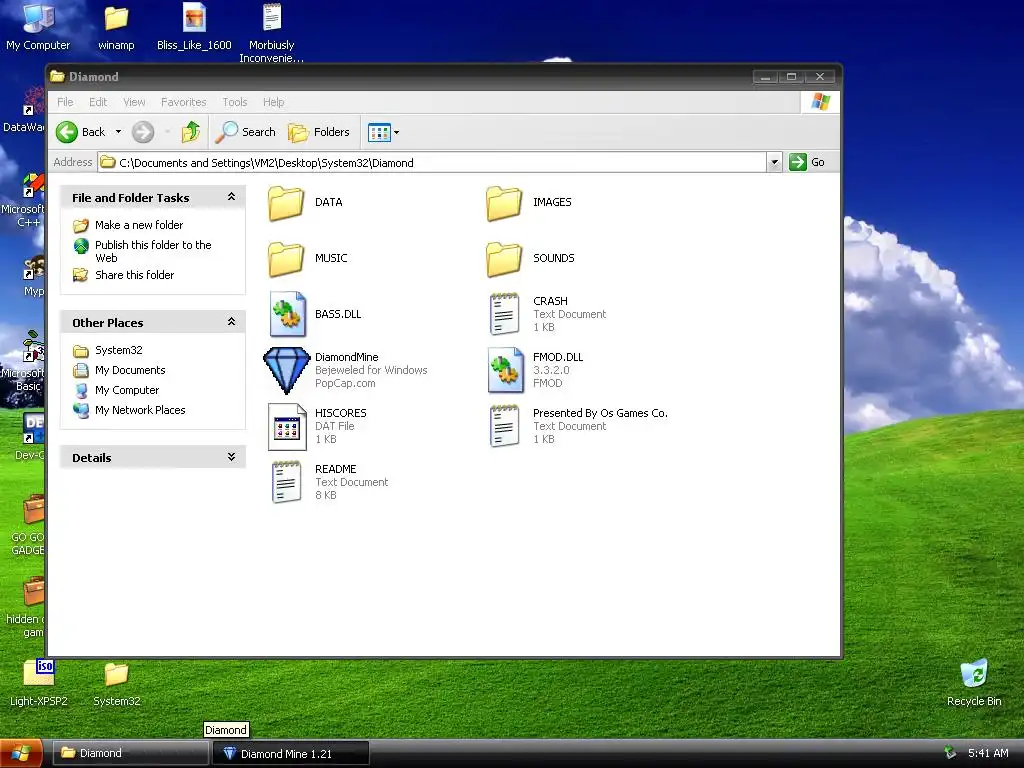Switch to Diamond Mine 1.21 taskbar button

[291, 753]
